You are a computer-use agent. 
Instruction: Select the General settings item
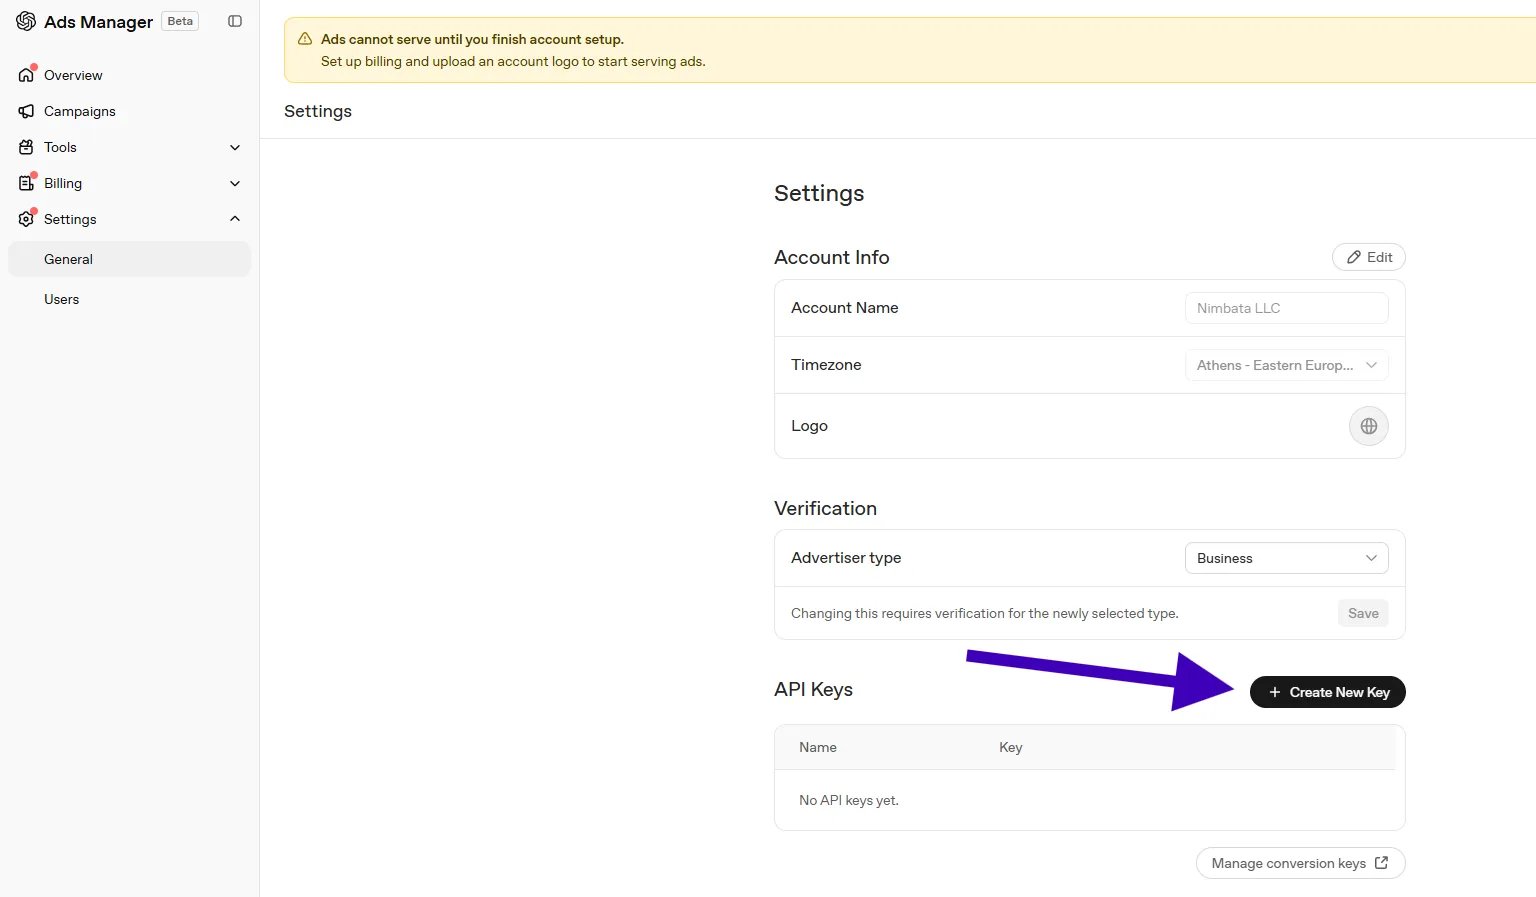(129, 259)
